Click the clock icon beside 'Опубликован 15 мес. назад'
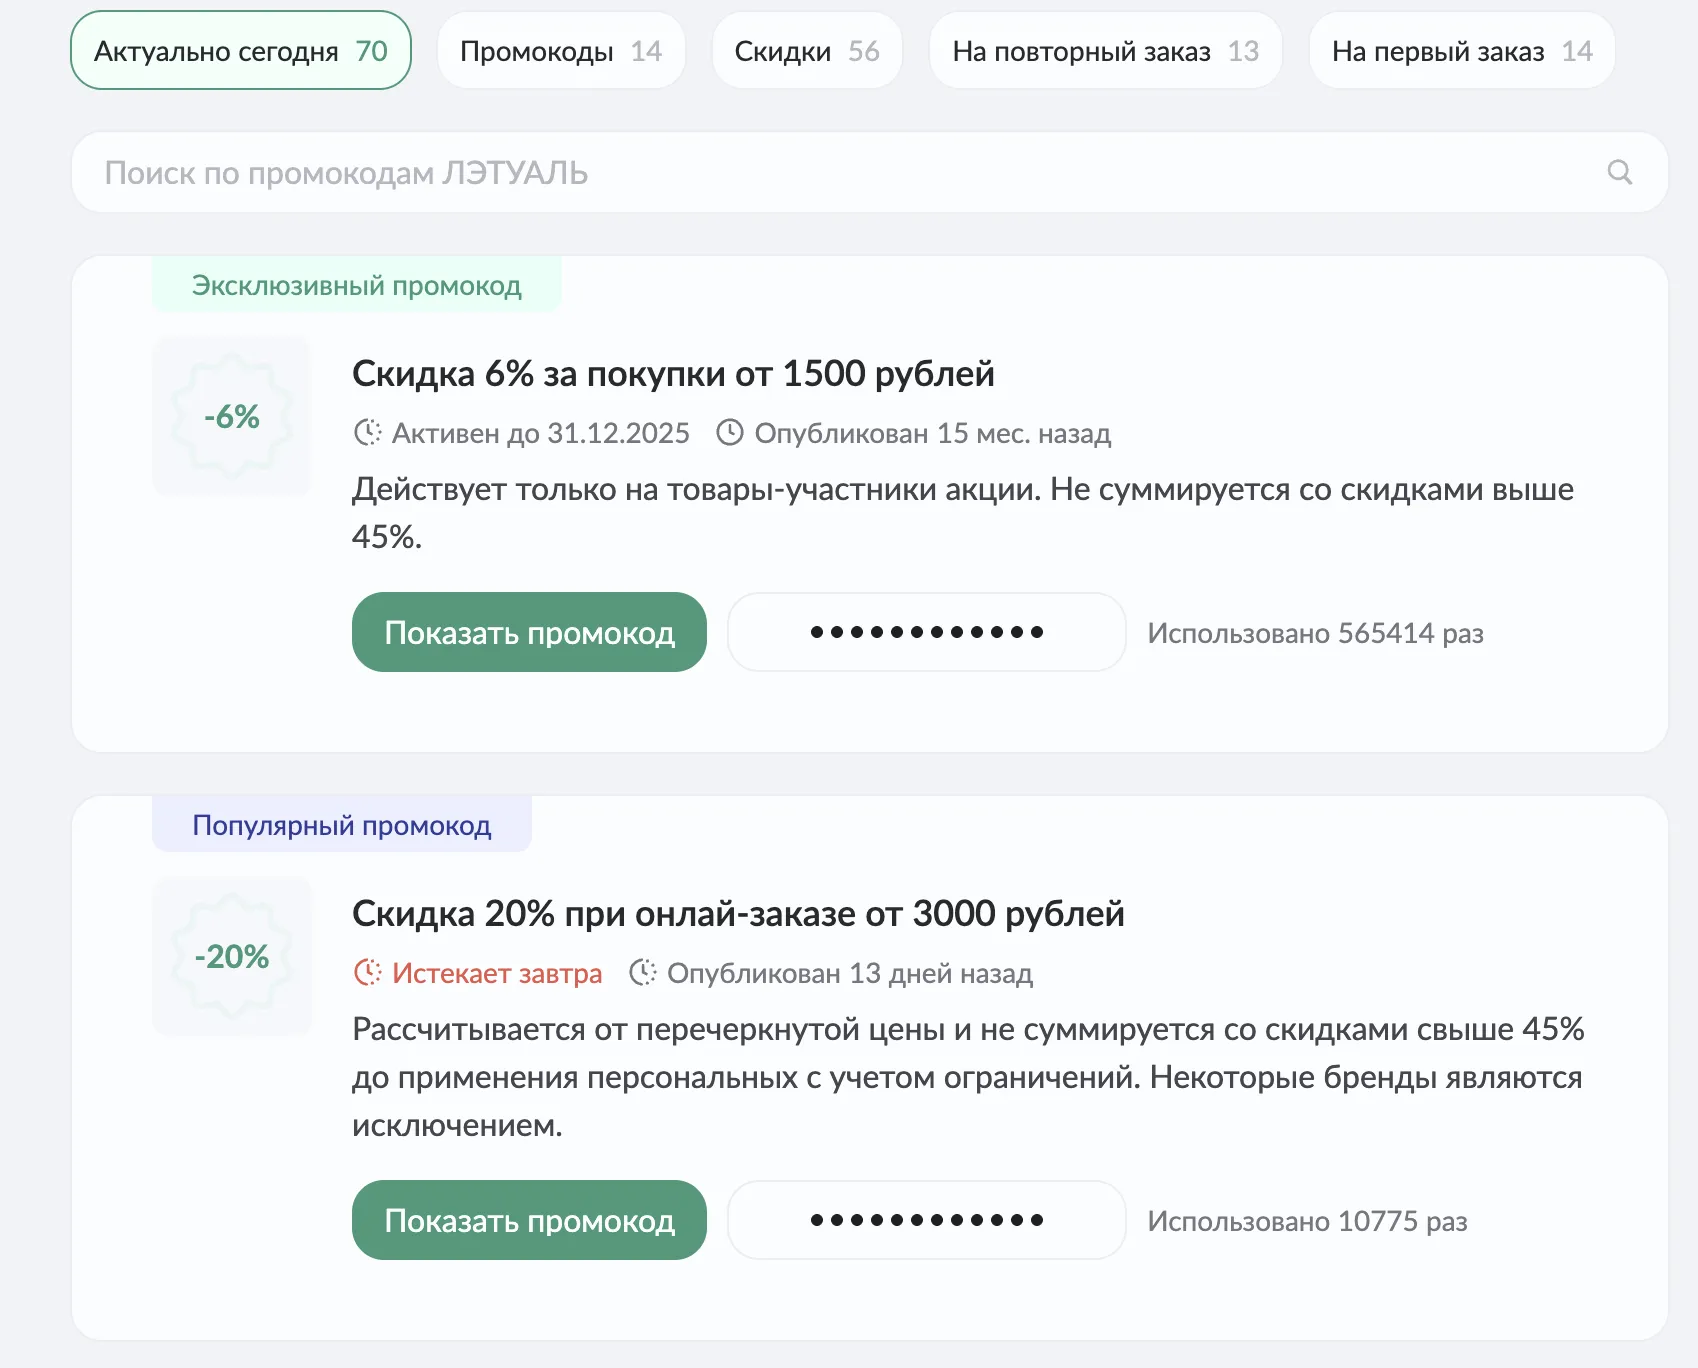This screenshot has width=1698, height=1368. [x=729, y=433]
